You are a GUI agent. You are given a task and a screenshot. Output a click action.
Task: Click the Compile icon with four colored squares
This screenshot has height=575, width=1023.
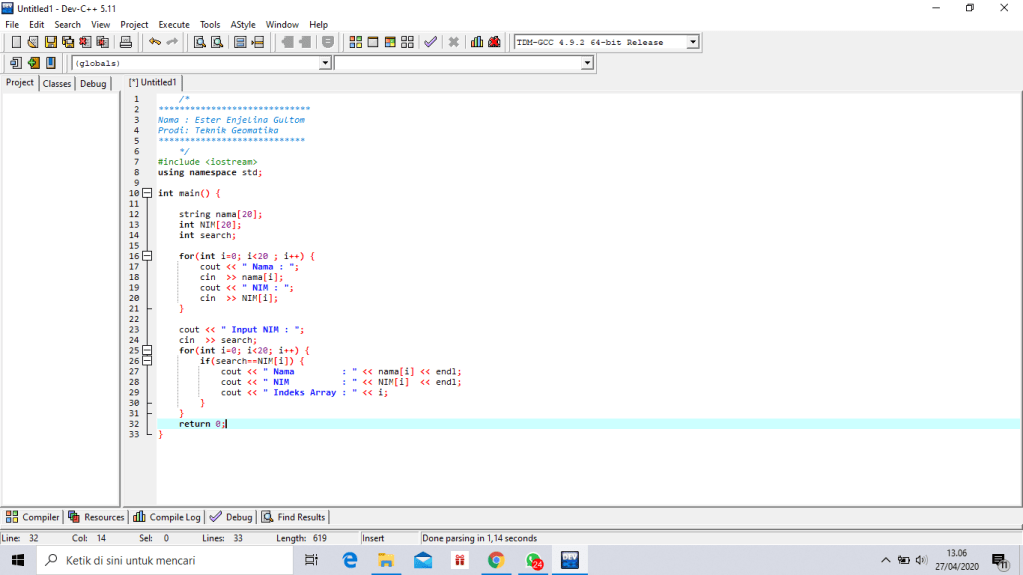(356, 42)
